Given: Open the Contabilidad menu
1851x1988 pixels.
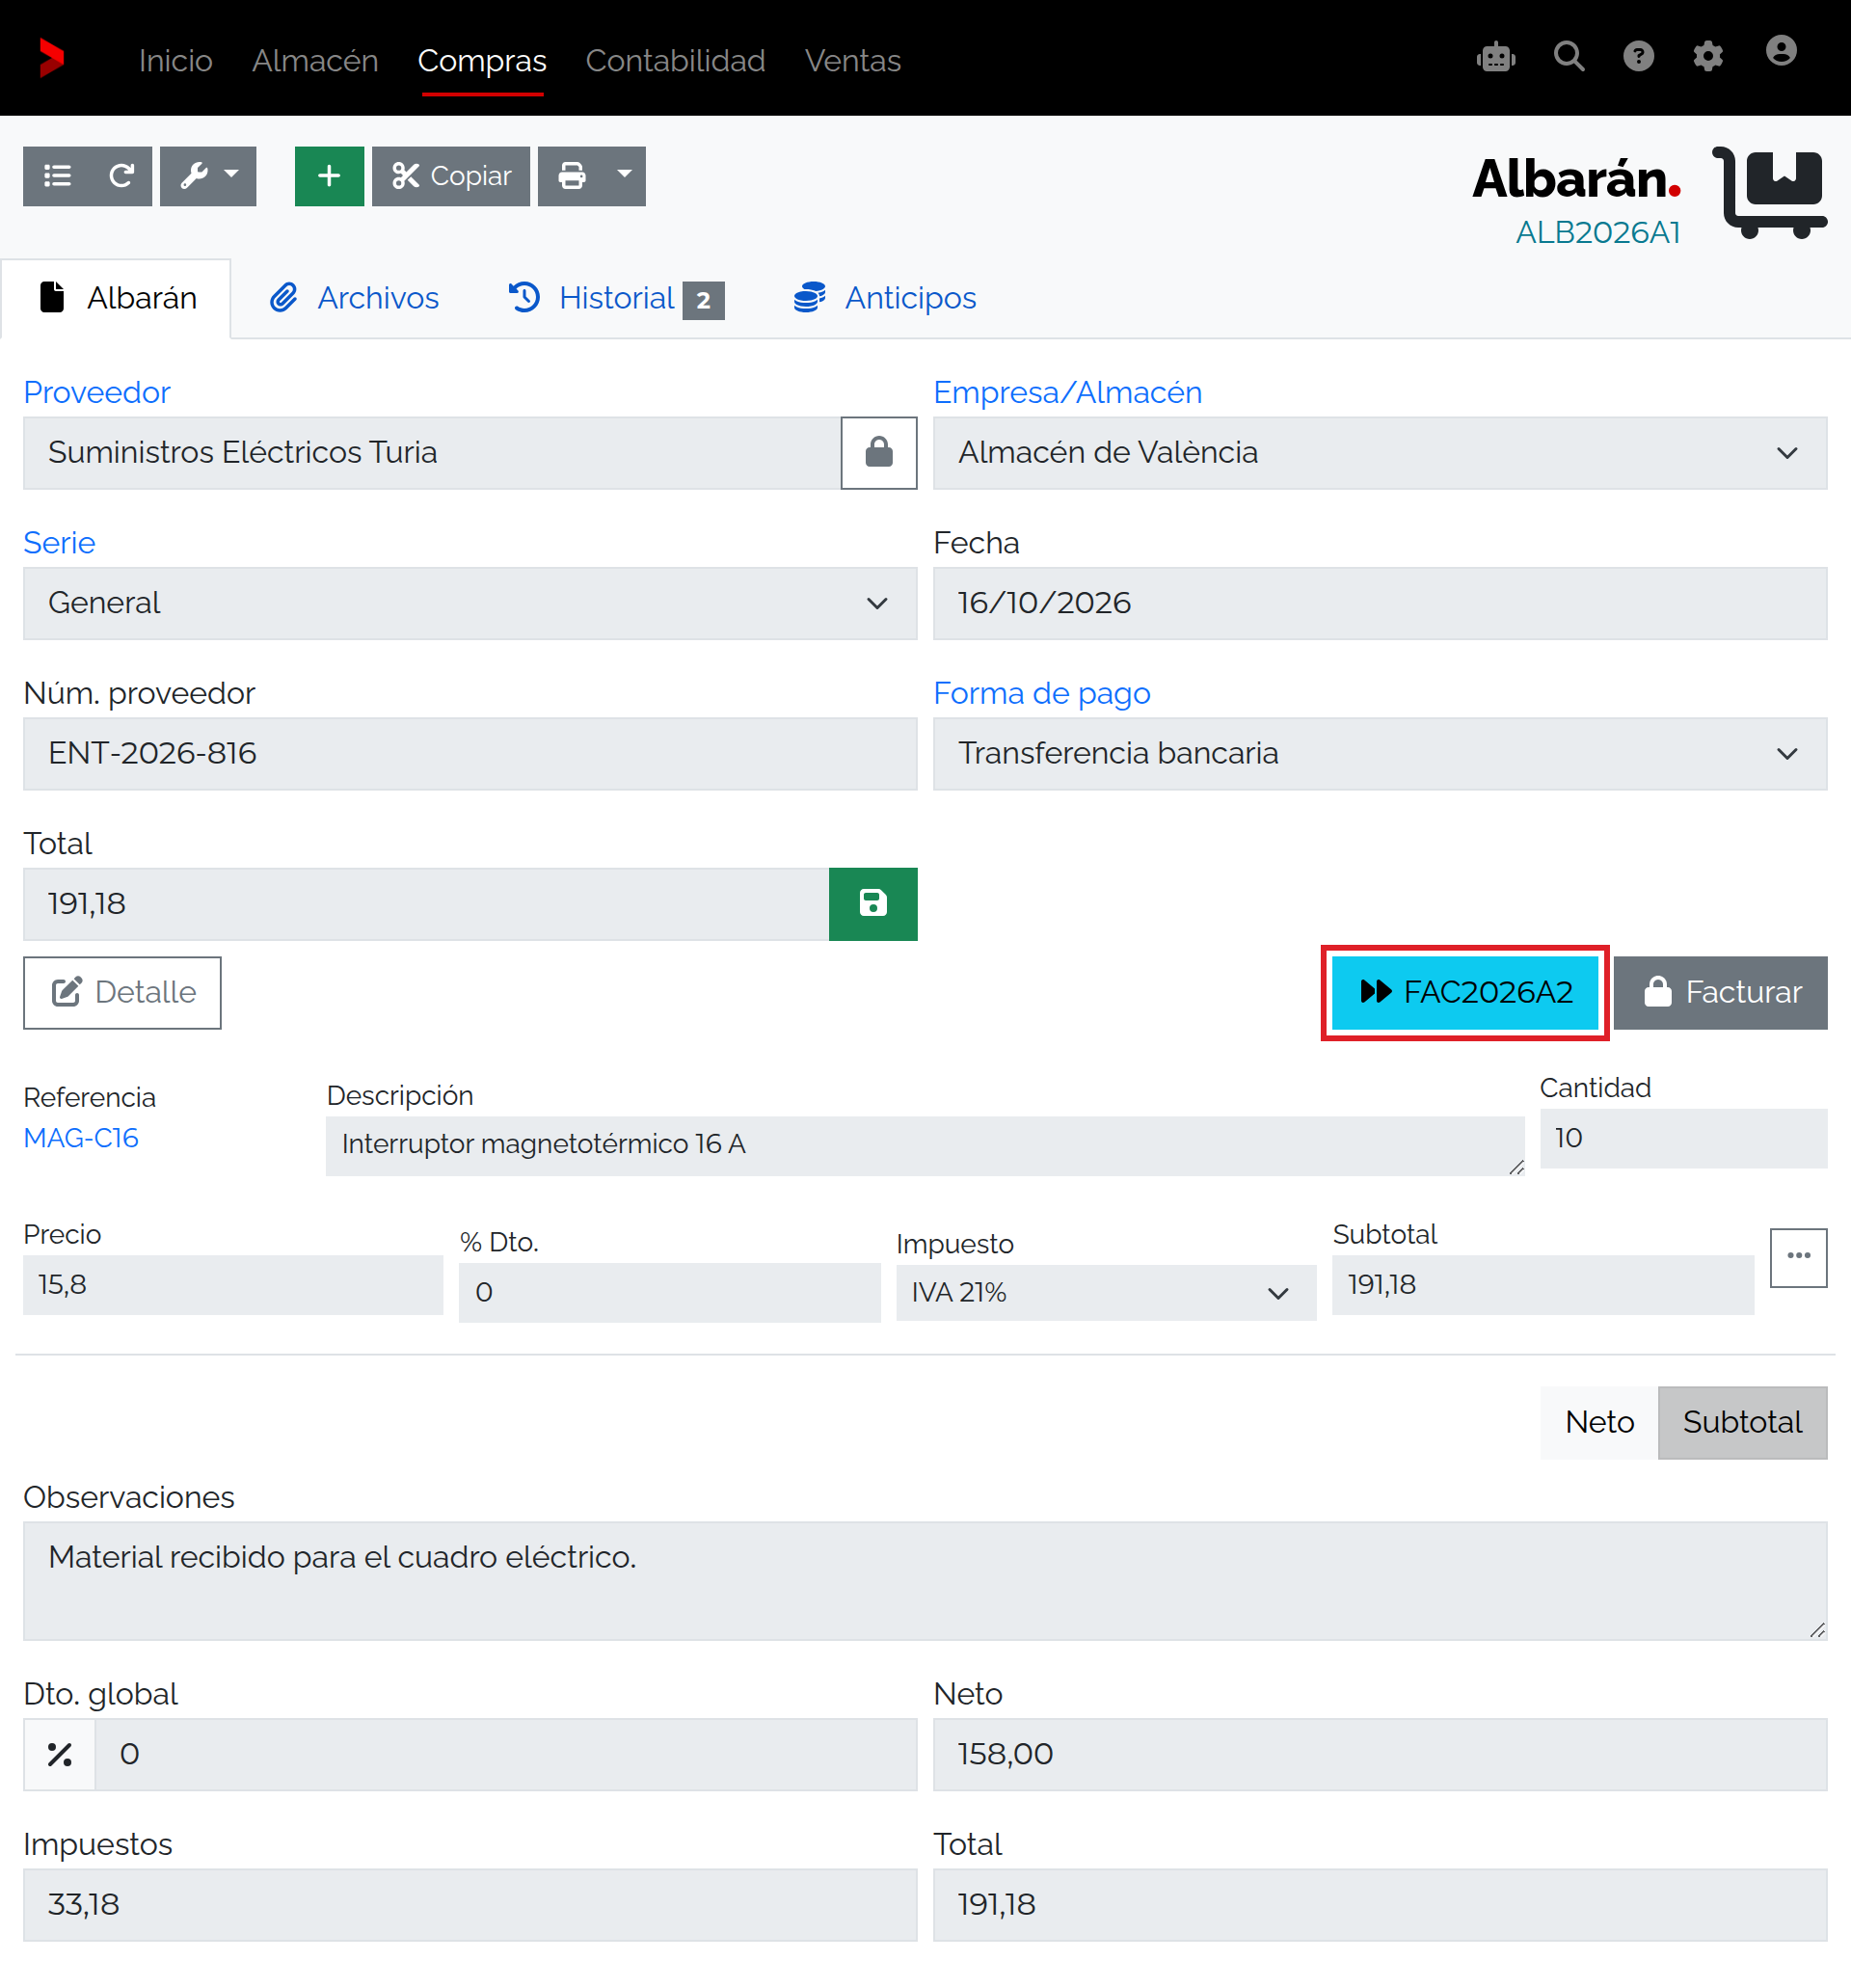Looking at the screenshot, I should pos(675,60).
